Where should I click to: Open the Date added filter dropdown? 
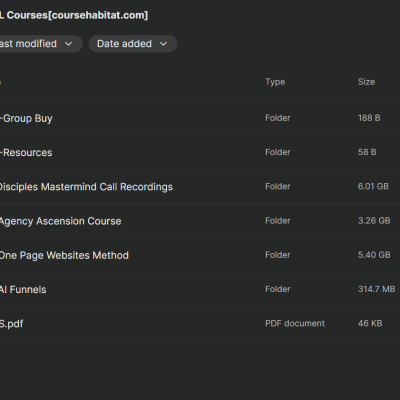(133, 44)
